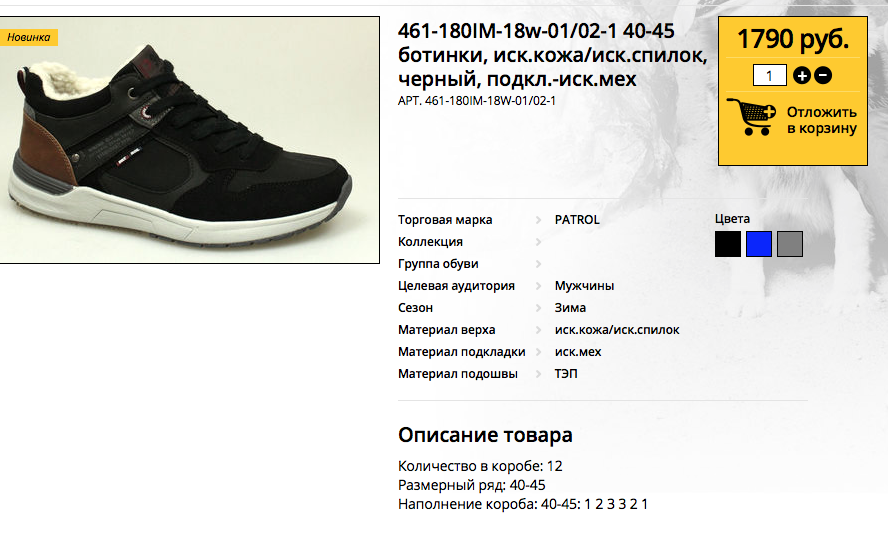Open the shoe product image
This screenshot has width=888, height=544.
189,140
